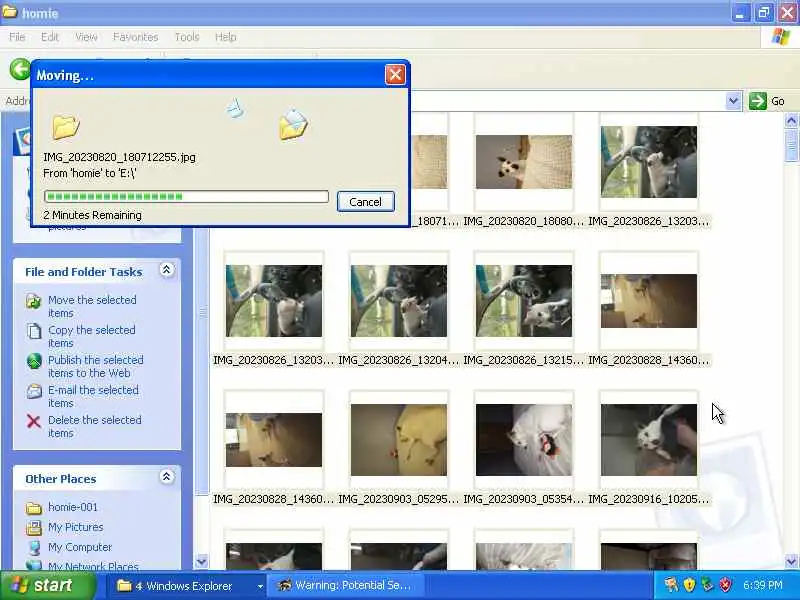
Task: Click the file name IMG_20230820_180712255.jpg in dialog
Action: [x=119, y=157]
